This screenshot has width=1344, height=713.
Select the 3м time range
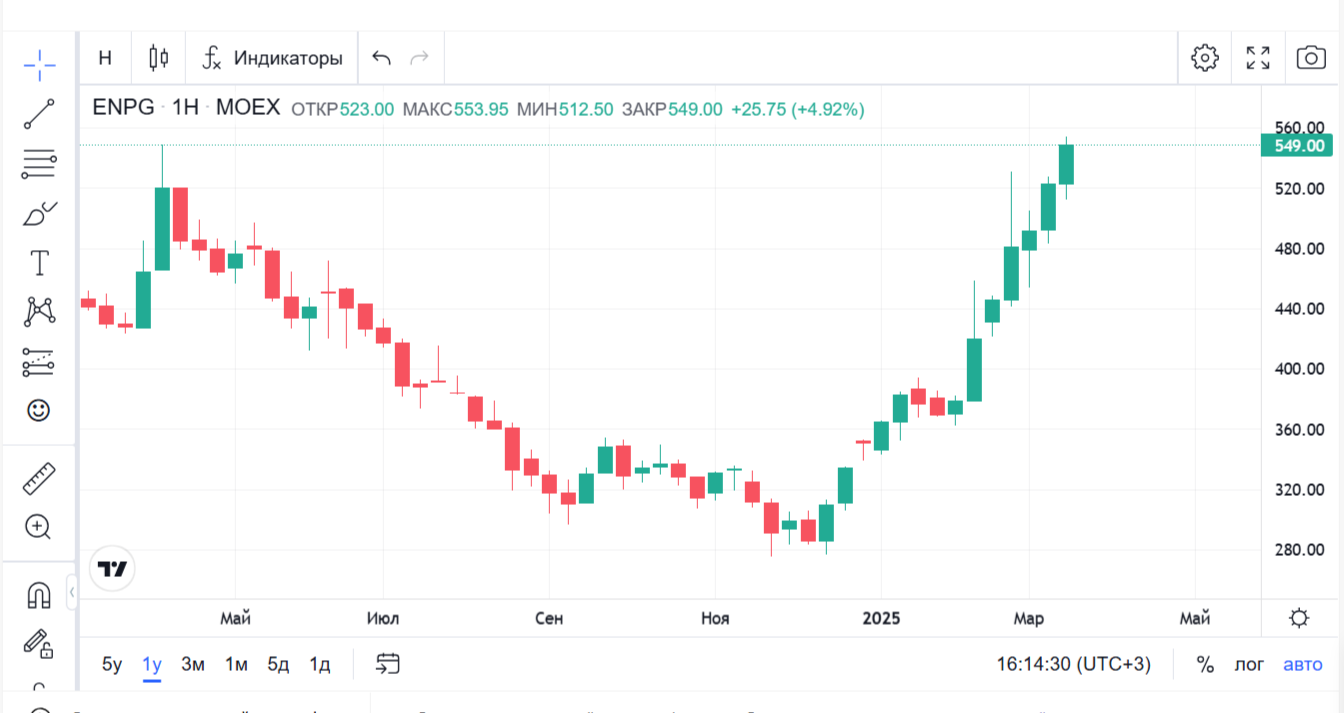[x=193, y=664]
